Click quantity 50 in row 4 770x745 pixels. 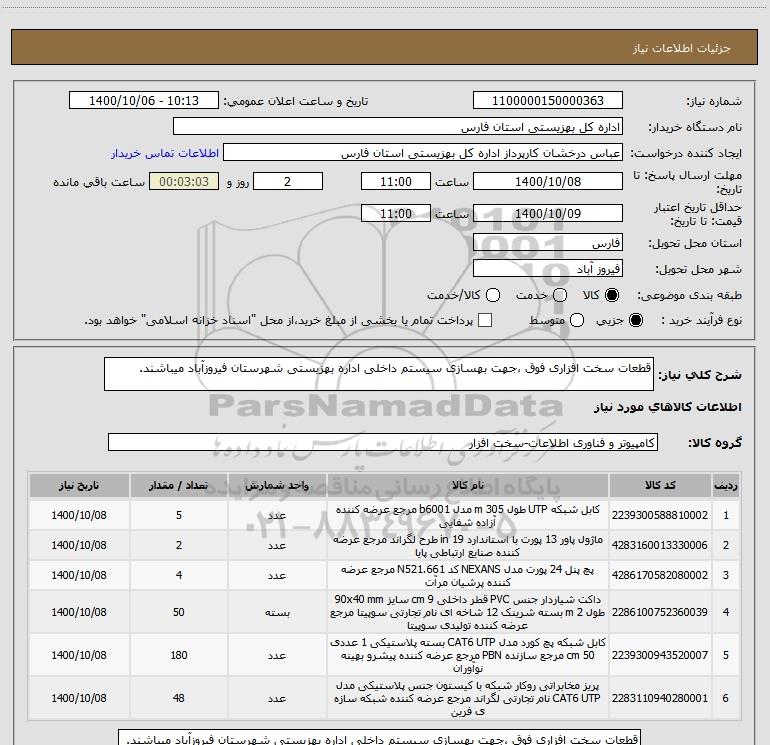click(x=179, y=612)
